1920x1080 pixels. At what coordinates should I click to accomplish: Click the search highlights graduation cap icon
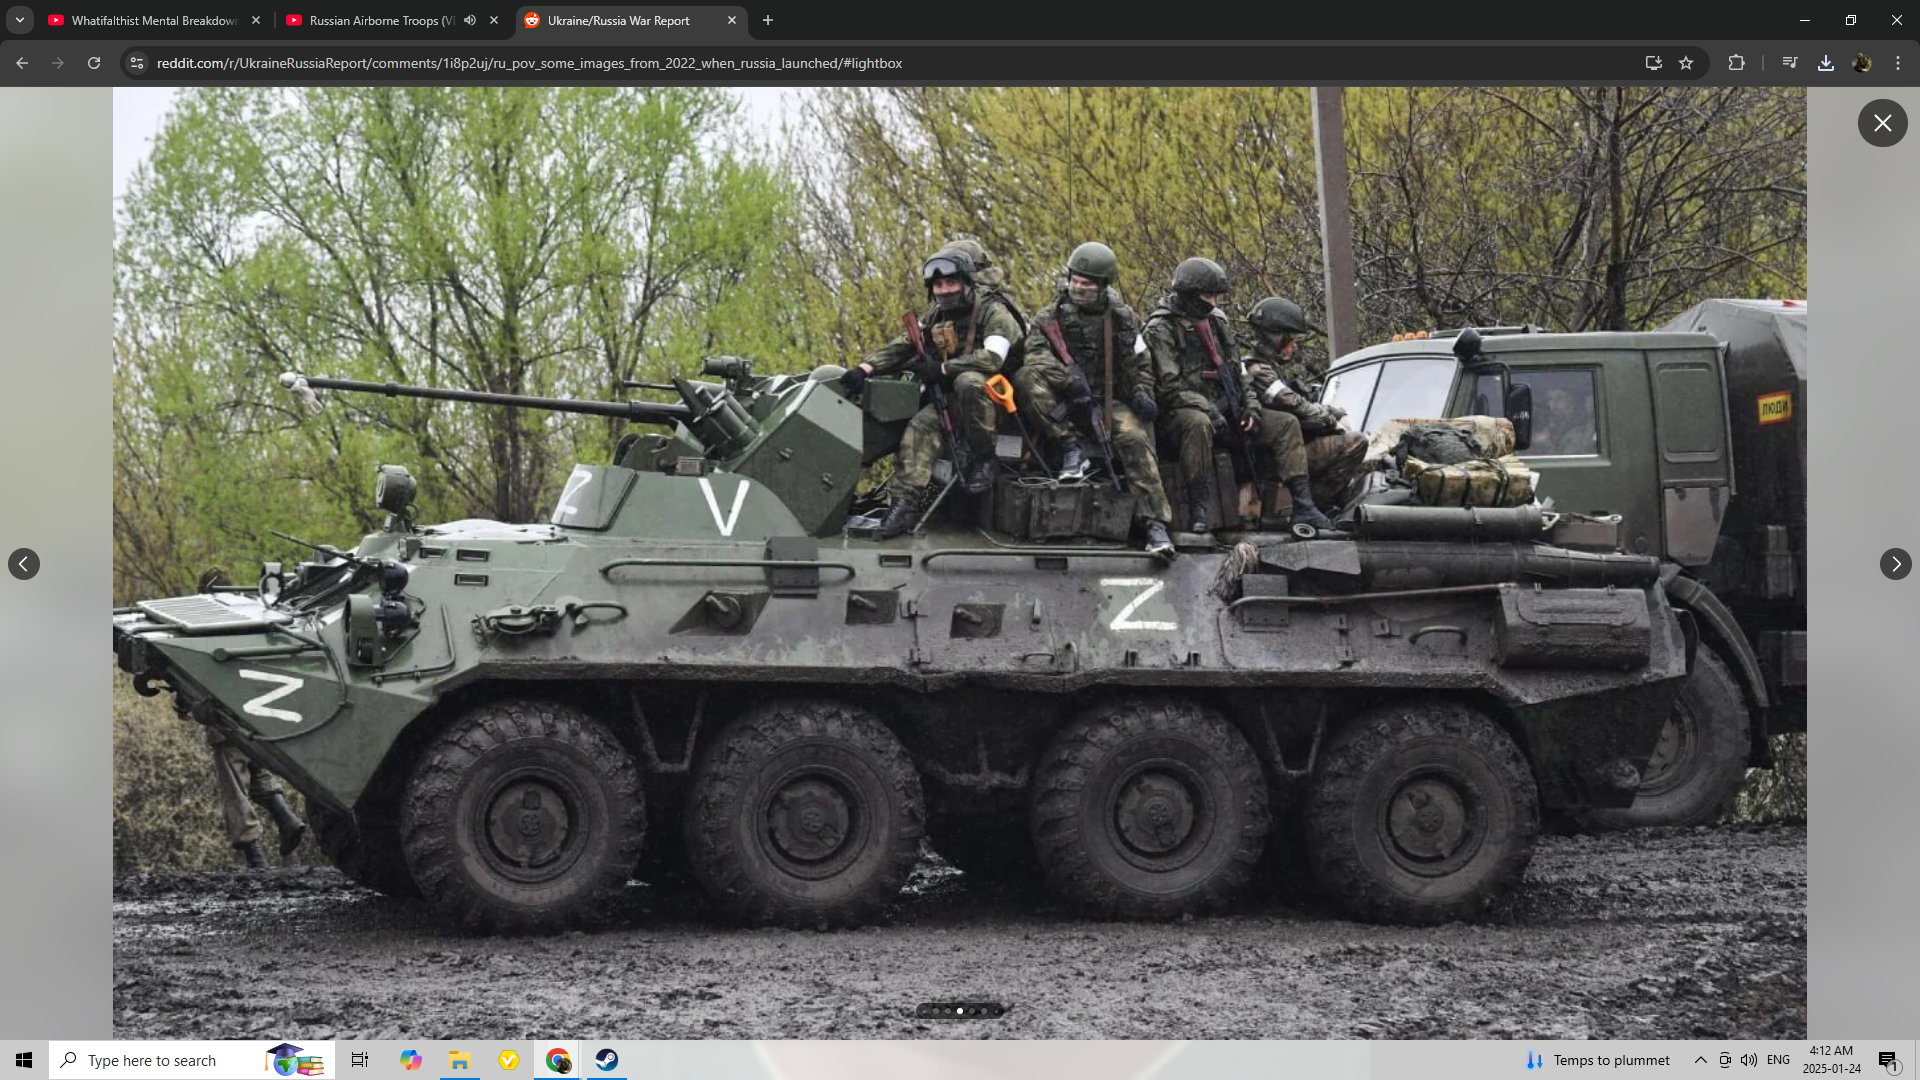[295, 1060]
